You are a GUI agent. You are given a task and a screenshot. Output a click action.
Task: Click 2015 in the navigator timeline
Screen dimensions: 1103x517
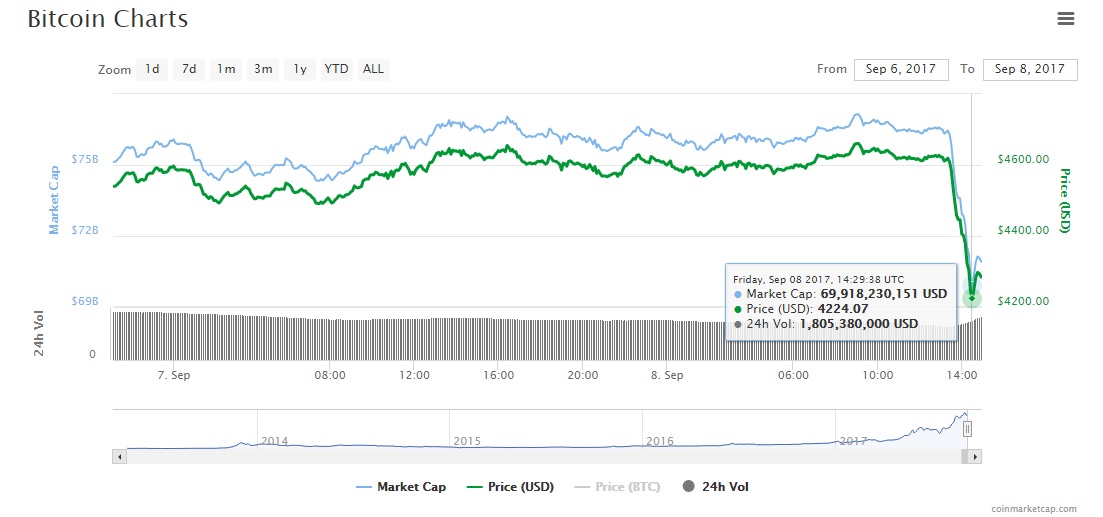466,441
